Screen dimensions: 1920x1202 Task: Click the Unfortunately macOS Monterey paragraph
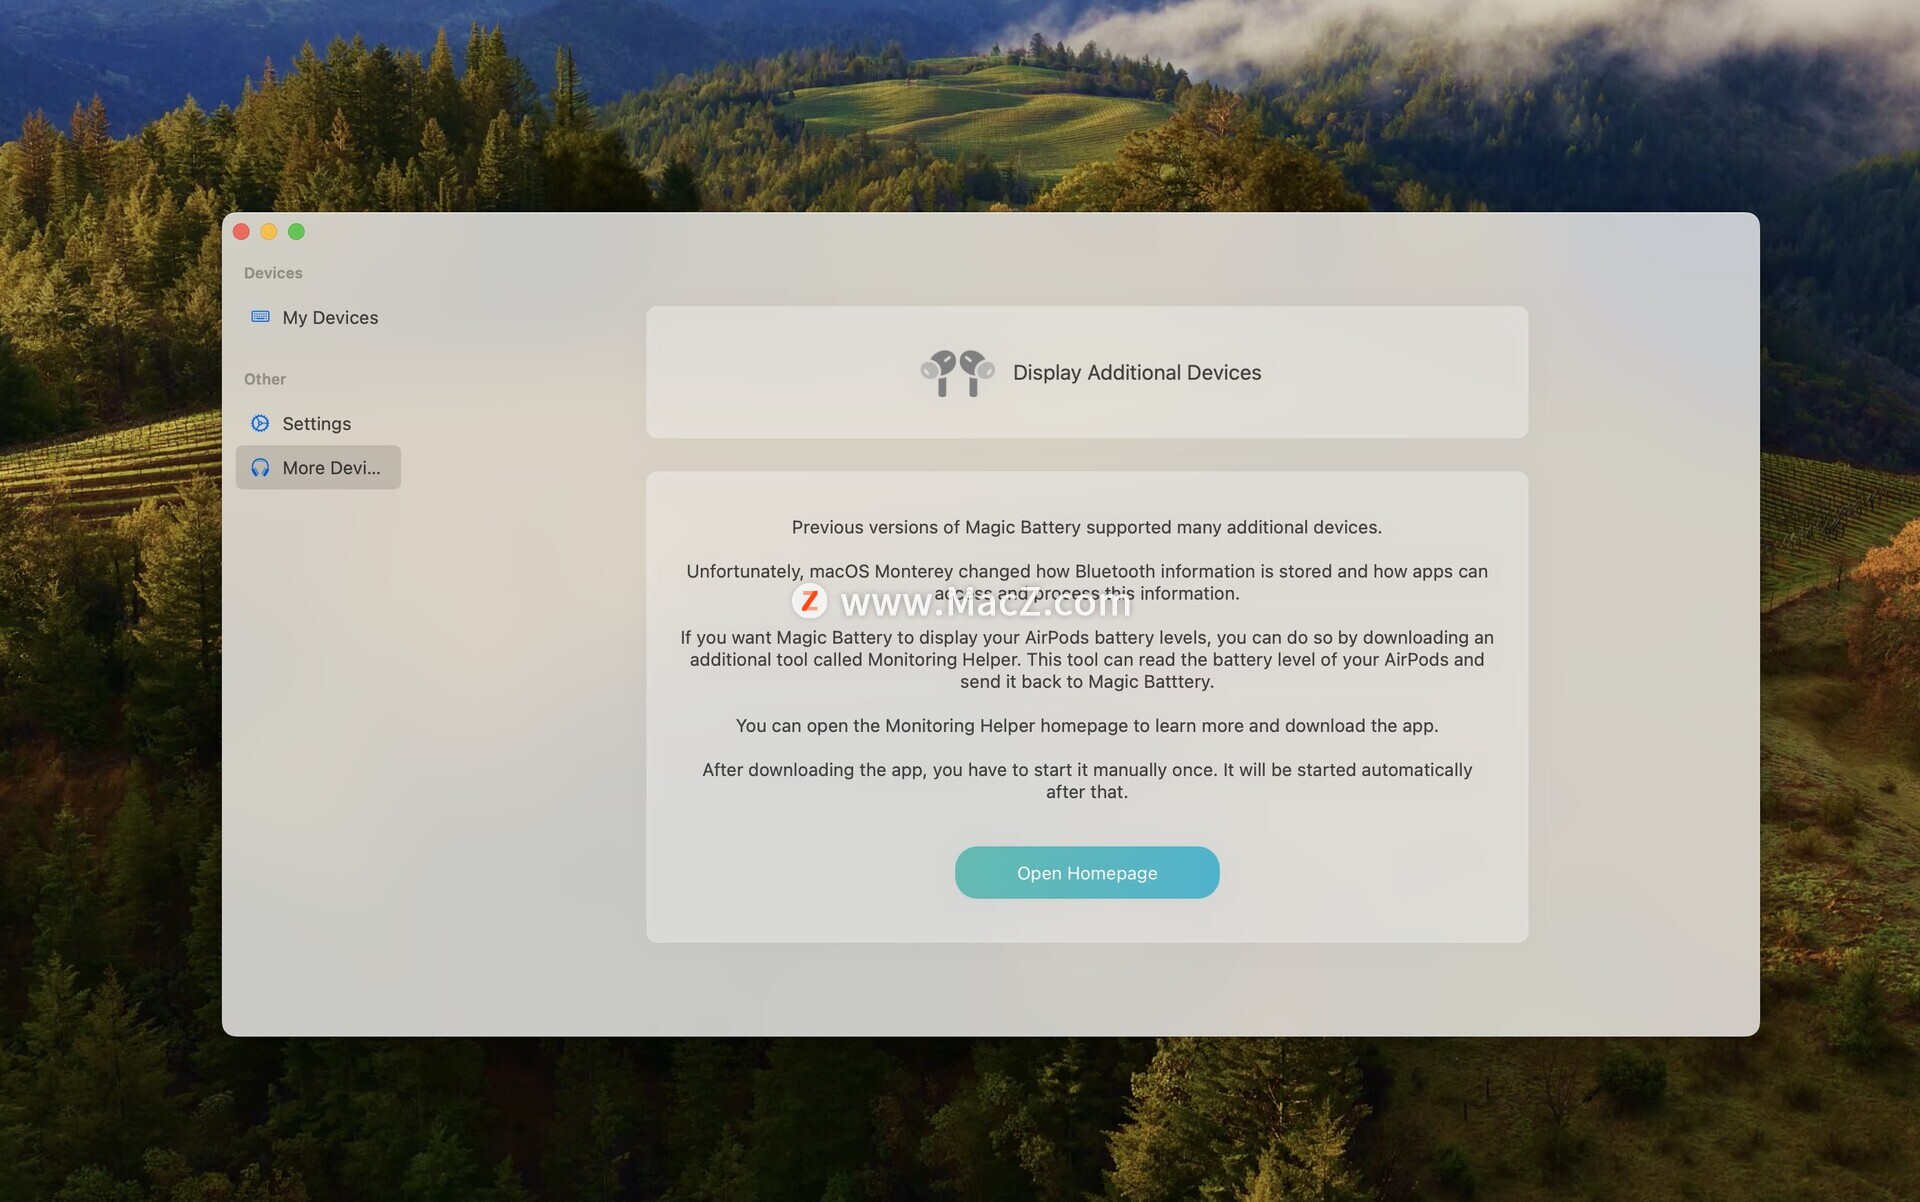click(x=1087, y=582)
